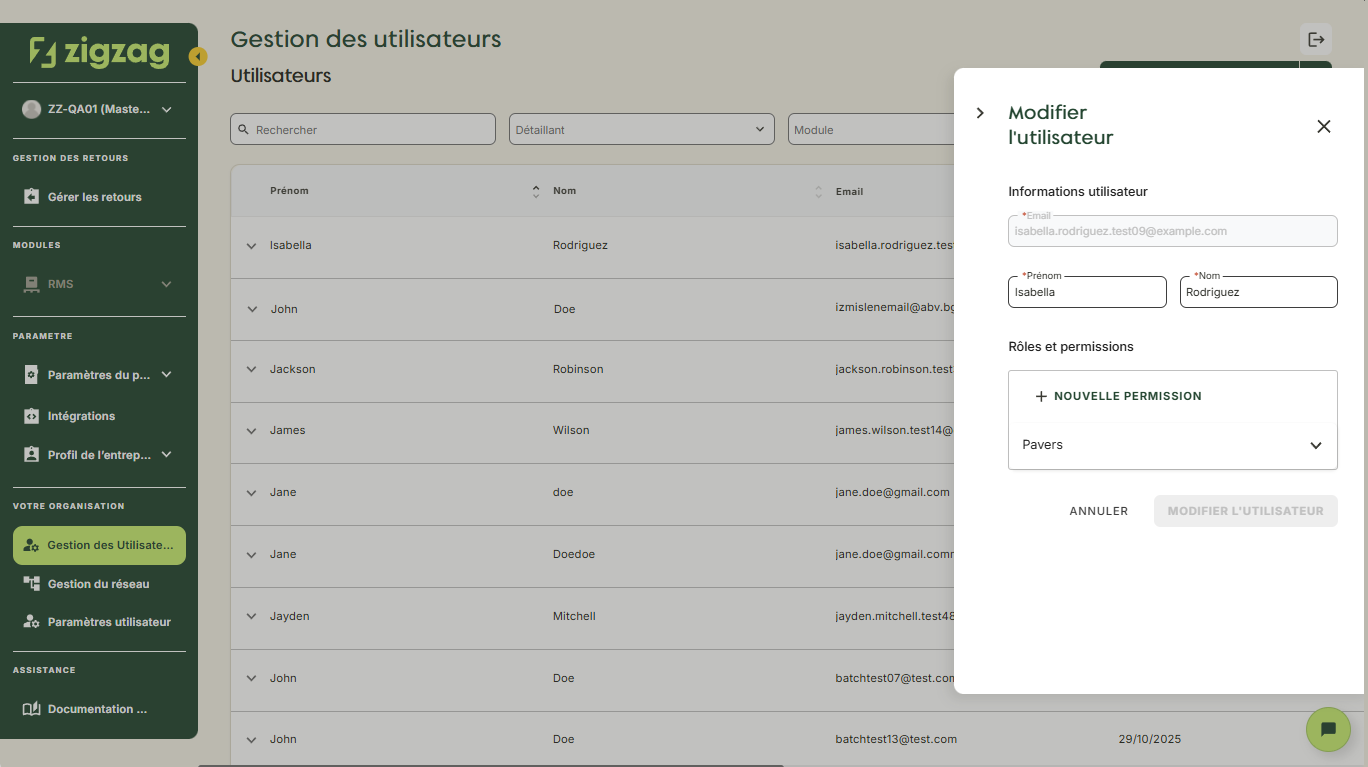Click the Paramètres utilisateur icon

point(31,622)
